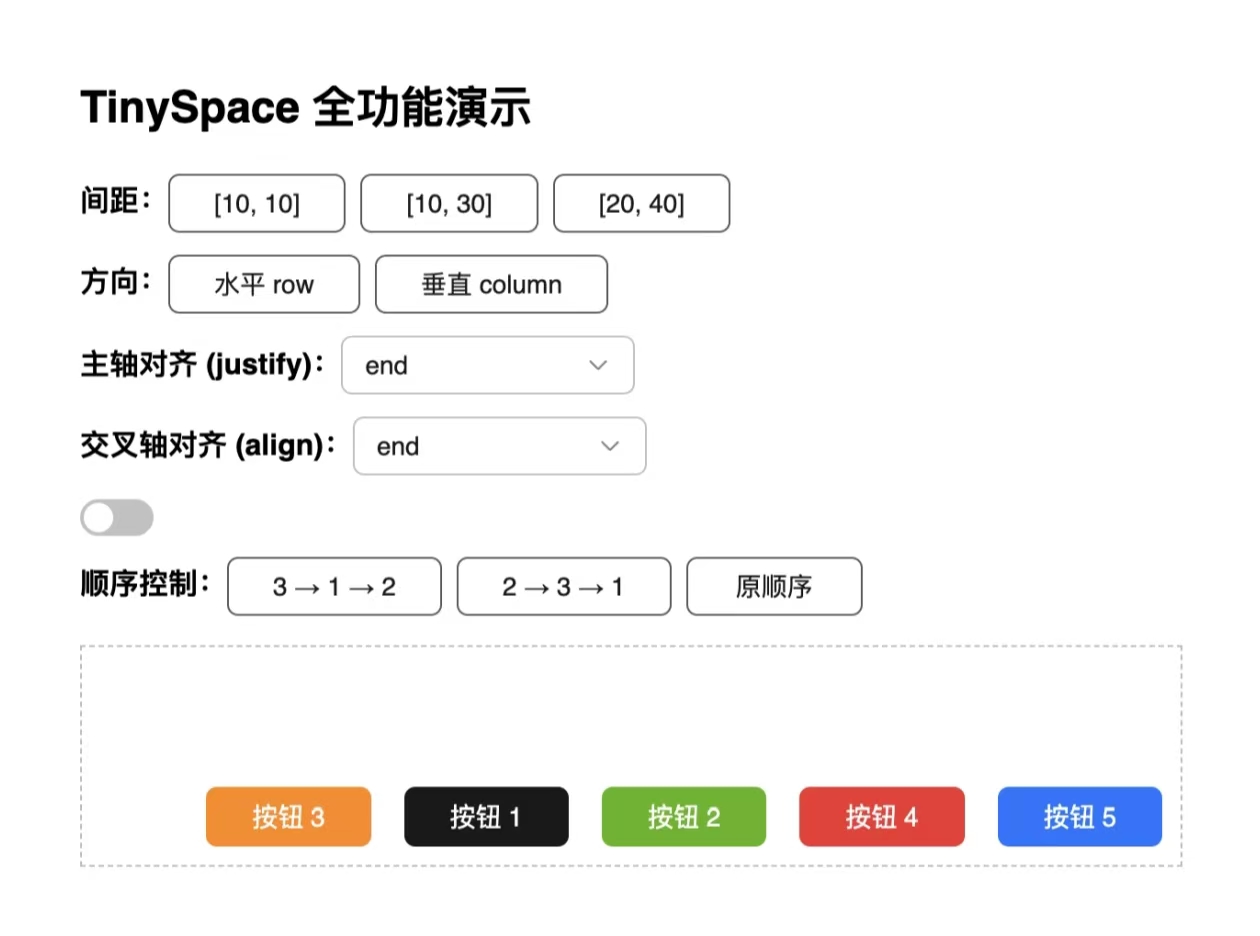Click the black 按钮 1 button
1260x936 pixels.
click(x=486, y=817)
